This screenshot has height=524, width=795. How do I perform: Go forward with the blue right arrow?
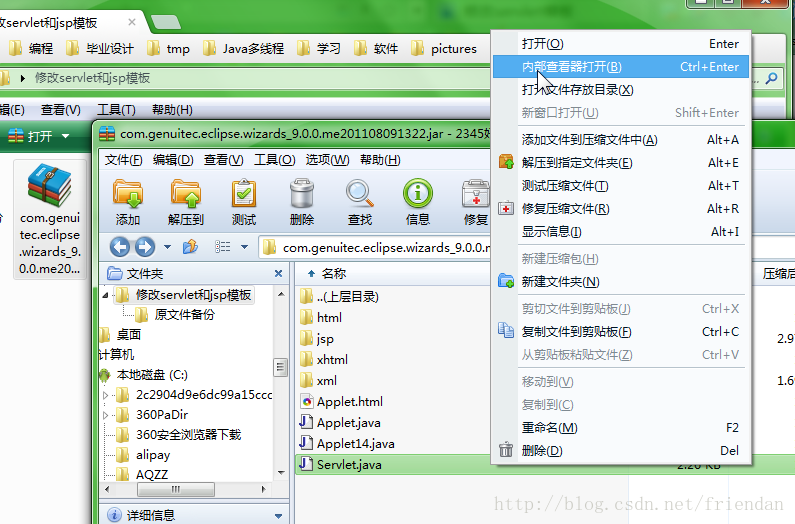[x=144, y=247]
